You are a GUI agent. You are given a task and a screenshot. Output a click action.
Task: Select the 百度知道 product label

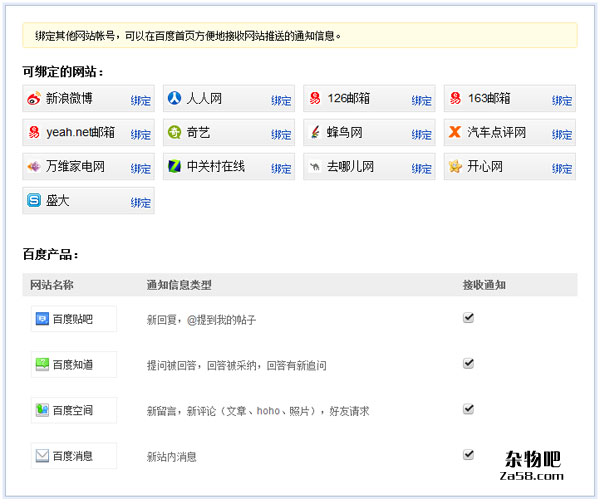click(73, 365)
